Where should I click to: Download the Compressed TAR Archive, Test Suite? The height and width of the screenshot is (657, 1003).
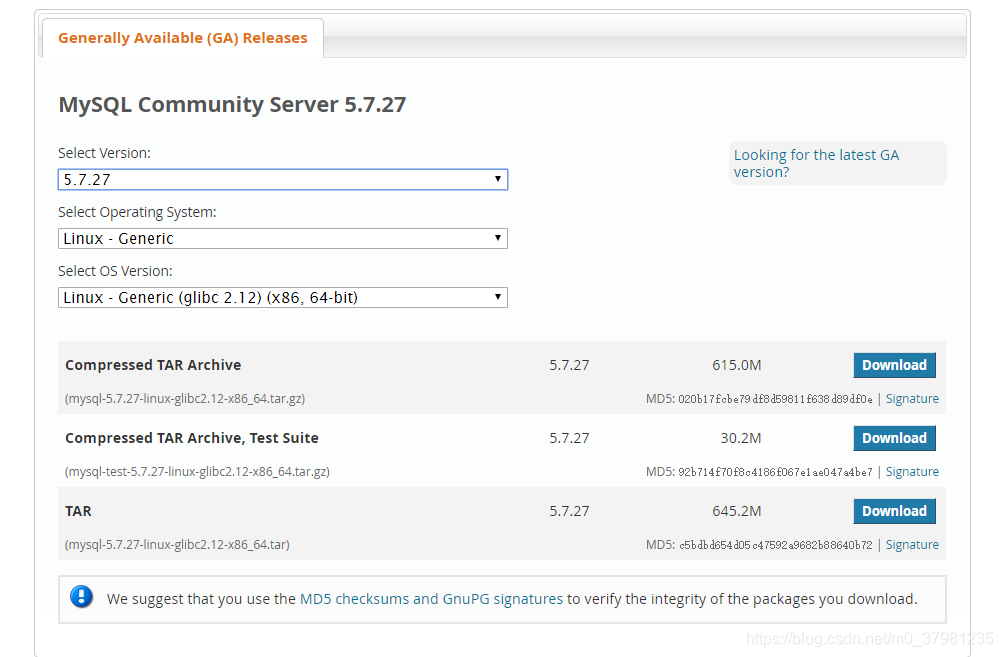(x=894, y=438)
